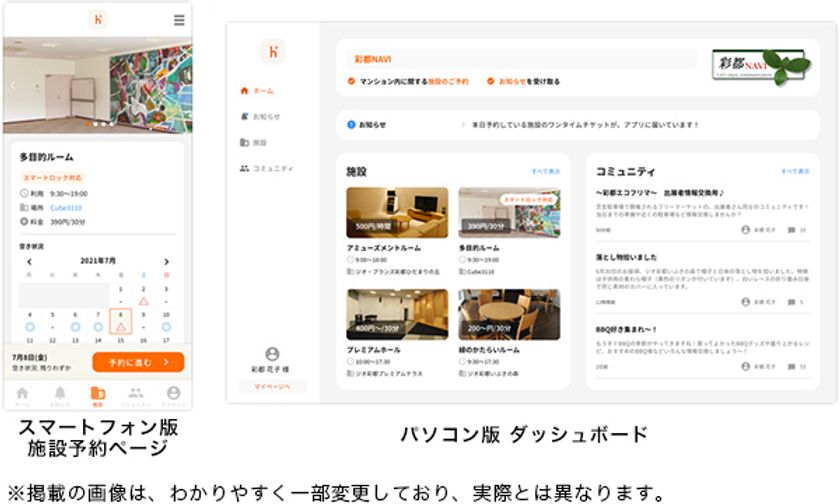
Task: Open the hamburger menu in the smartphone view
Action: pos(179,20)
